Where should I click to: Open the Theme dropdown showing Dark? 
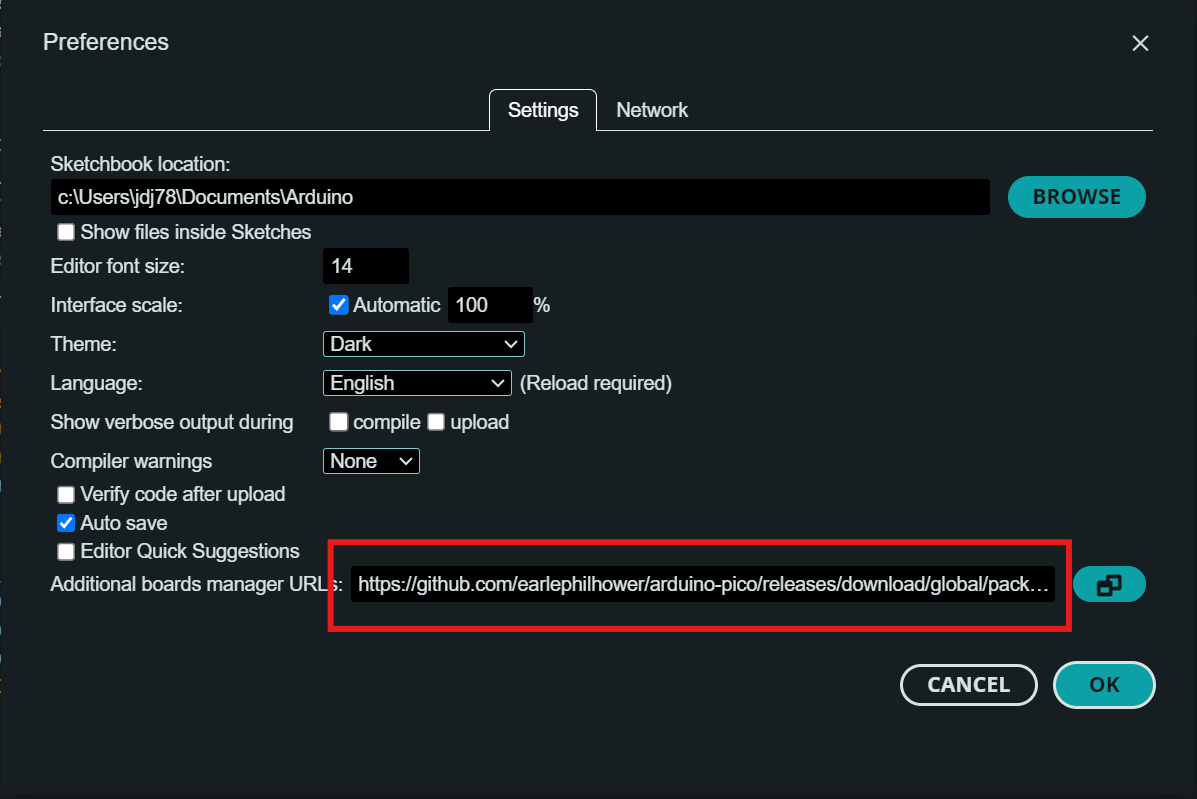pos(424,344)
